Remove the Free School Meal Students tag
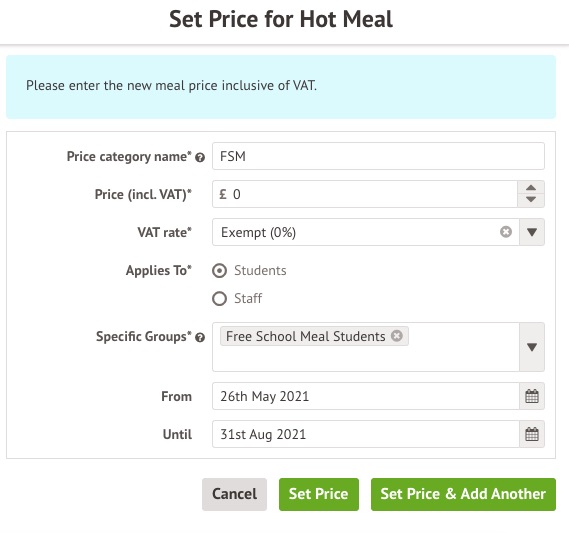This screenshot has width=569, height=533. click(397, 336)
